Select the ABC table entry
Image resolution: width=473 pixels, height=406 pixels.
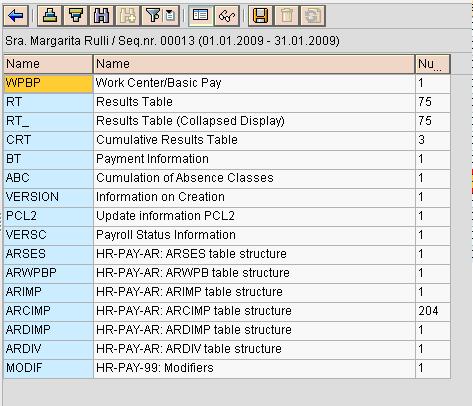click(48, 178)
